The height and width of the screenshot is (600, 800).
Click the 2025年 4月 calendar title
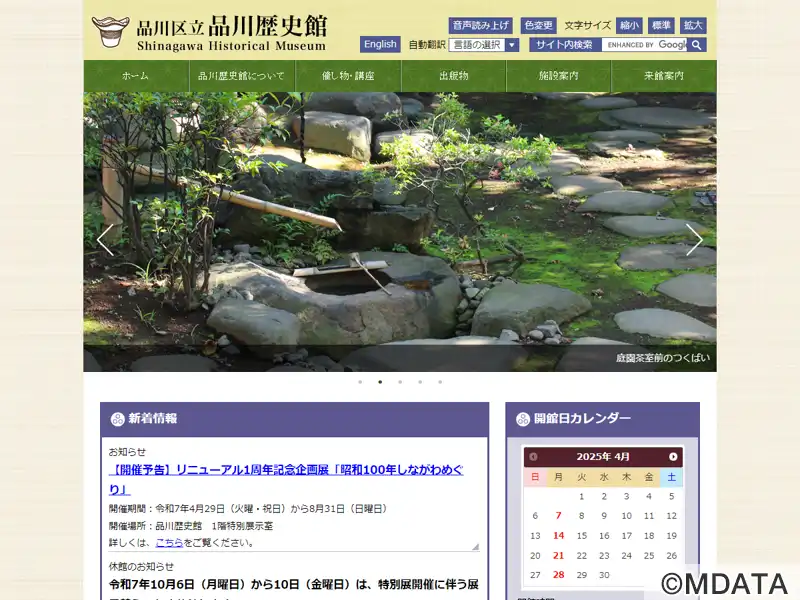tap(603, 457)
